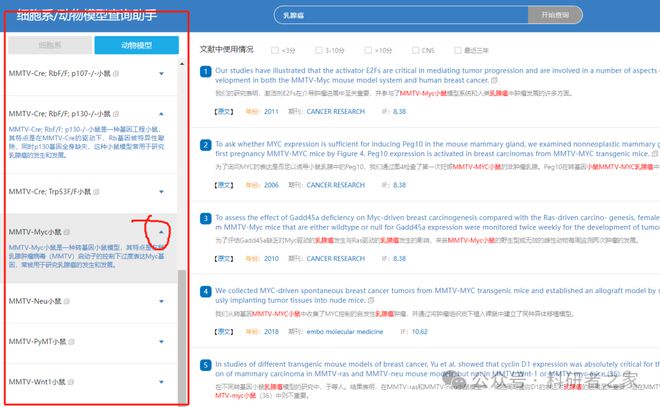Collapse the MMTV-Myc小鼠 description
Image resolution: width=660 pixels, height=407 pixels.
click(161, 232)
